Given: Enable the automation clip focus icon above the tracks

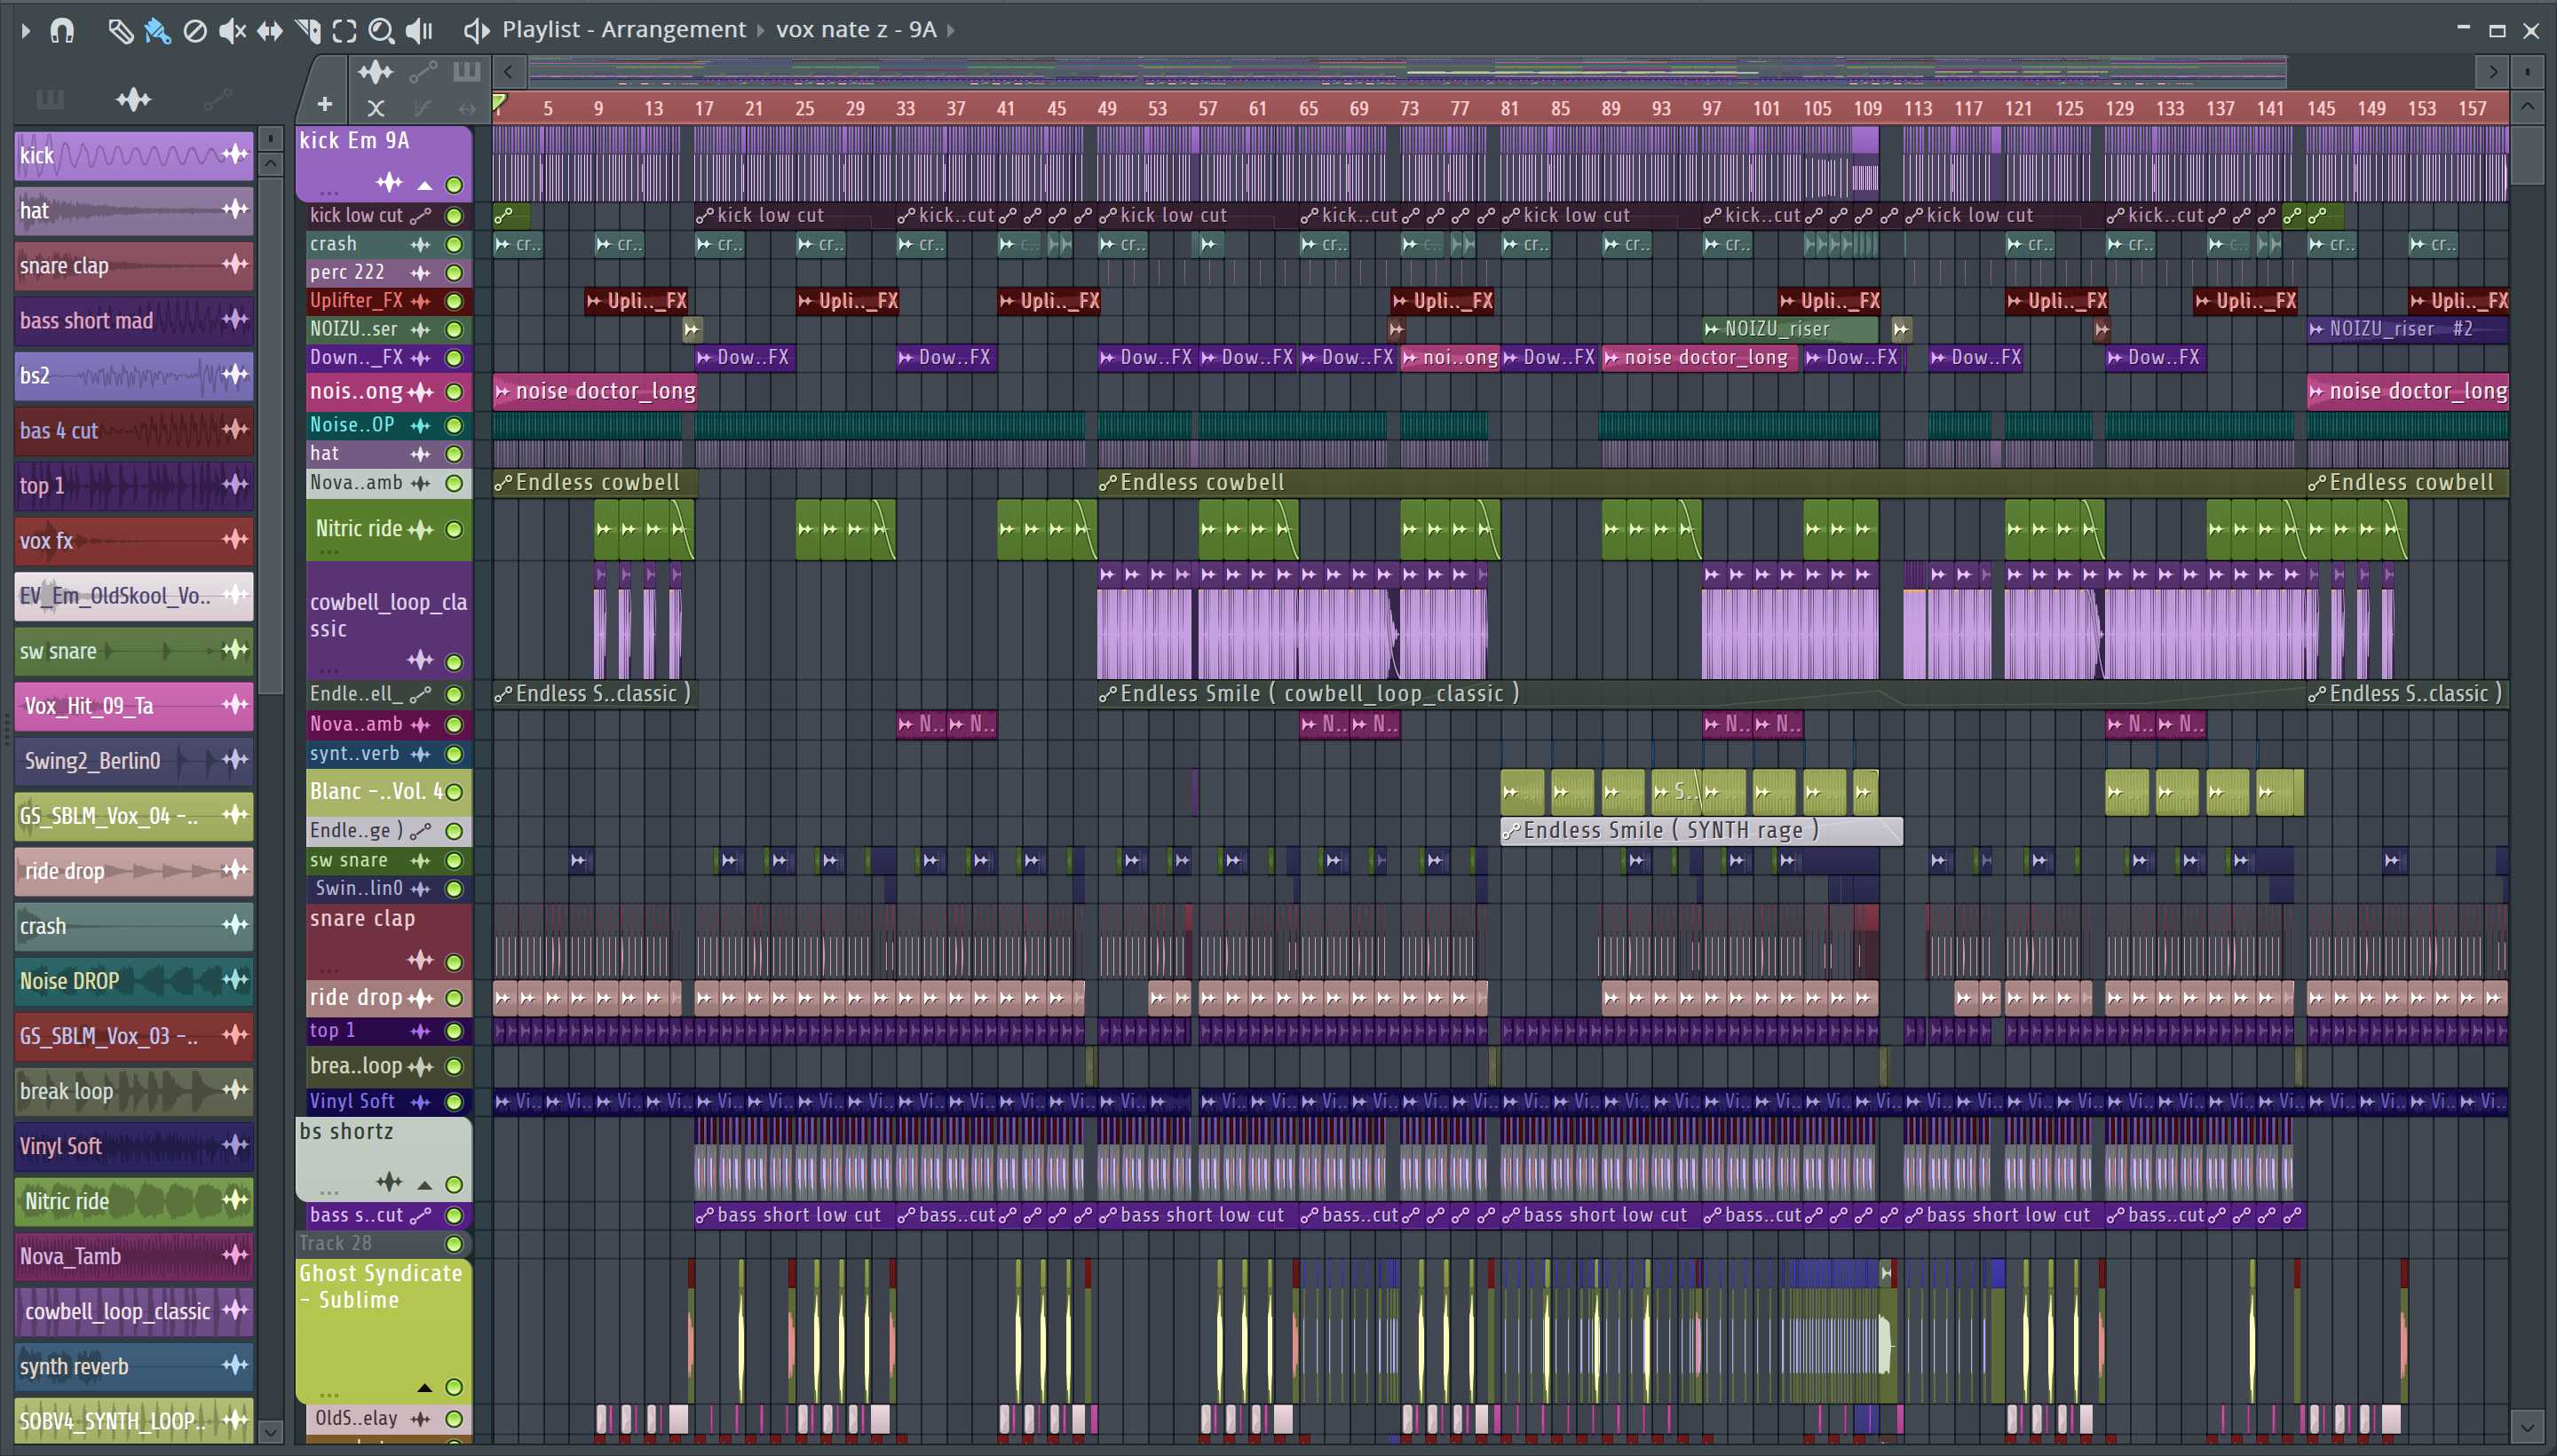Looking at the screenshot, I should point(423,71).
